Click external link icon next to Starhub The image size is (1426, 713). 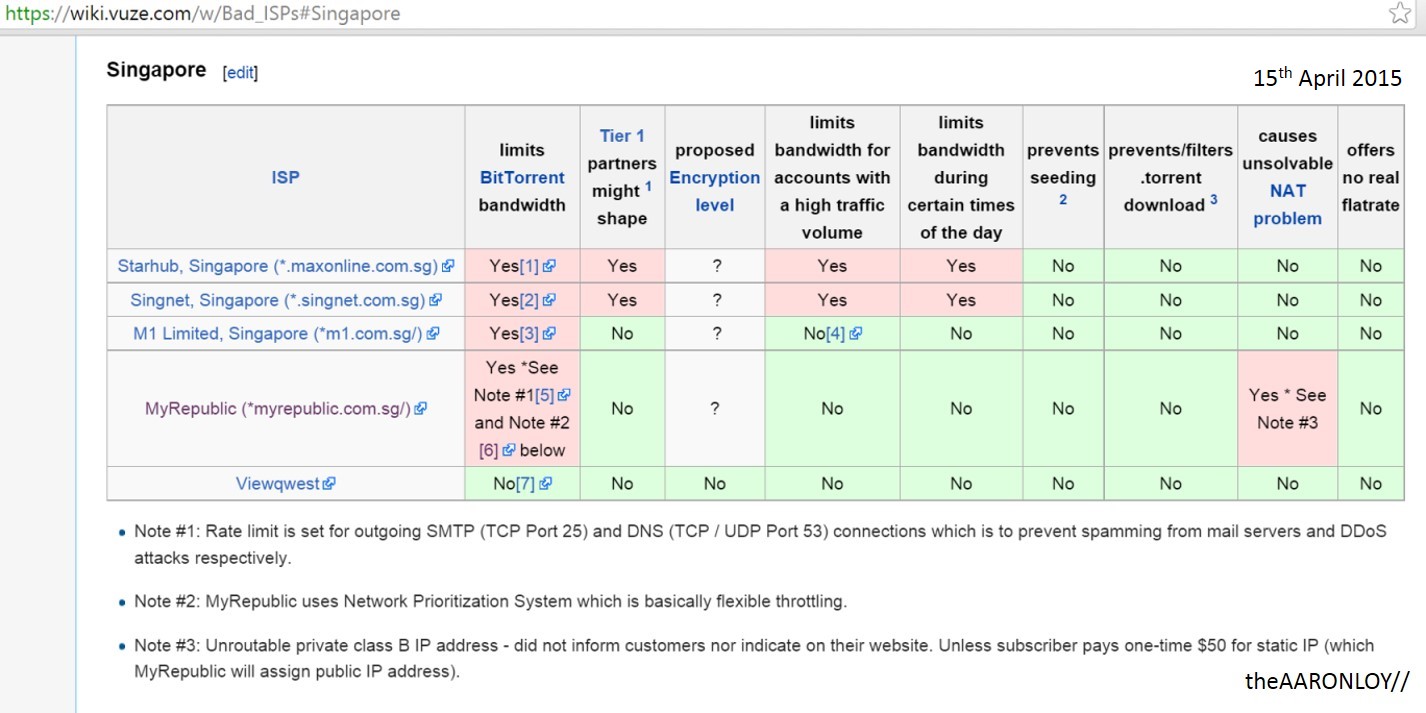pos(448,266)
